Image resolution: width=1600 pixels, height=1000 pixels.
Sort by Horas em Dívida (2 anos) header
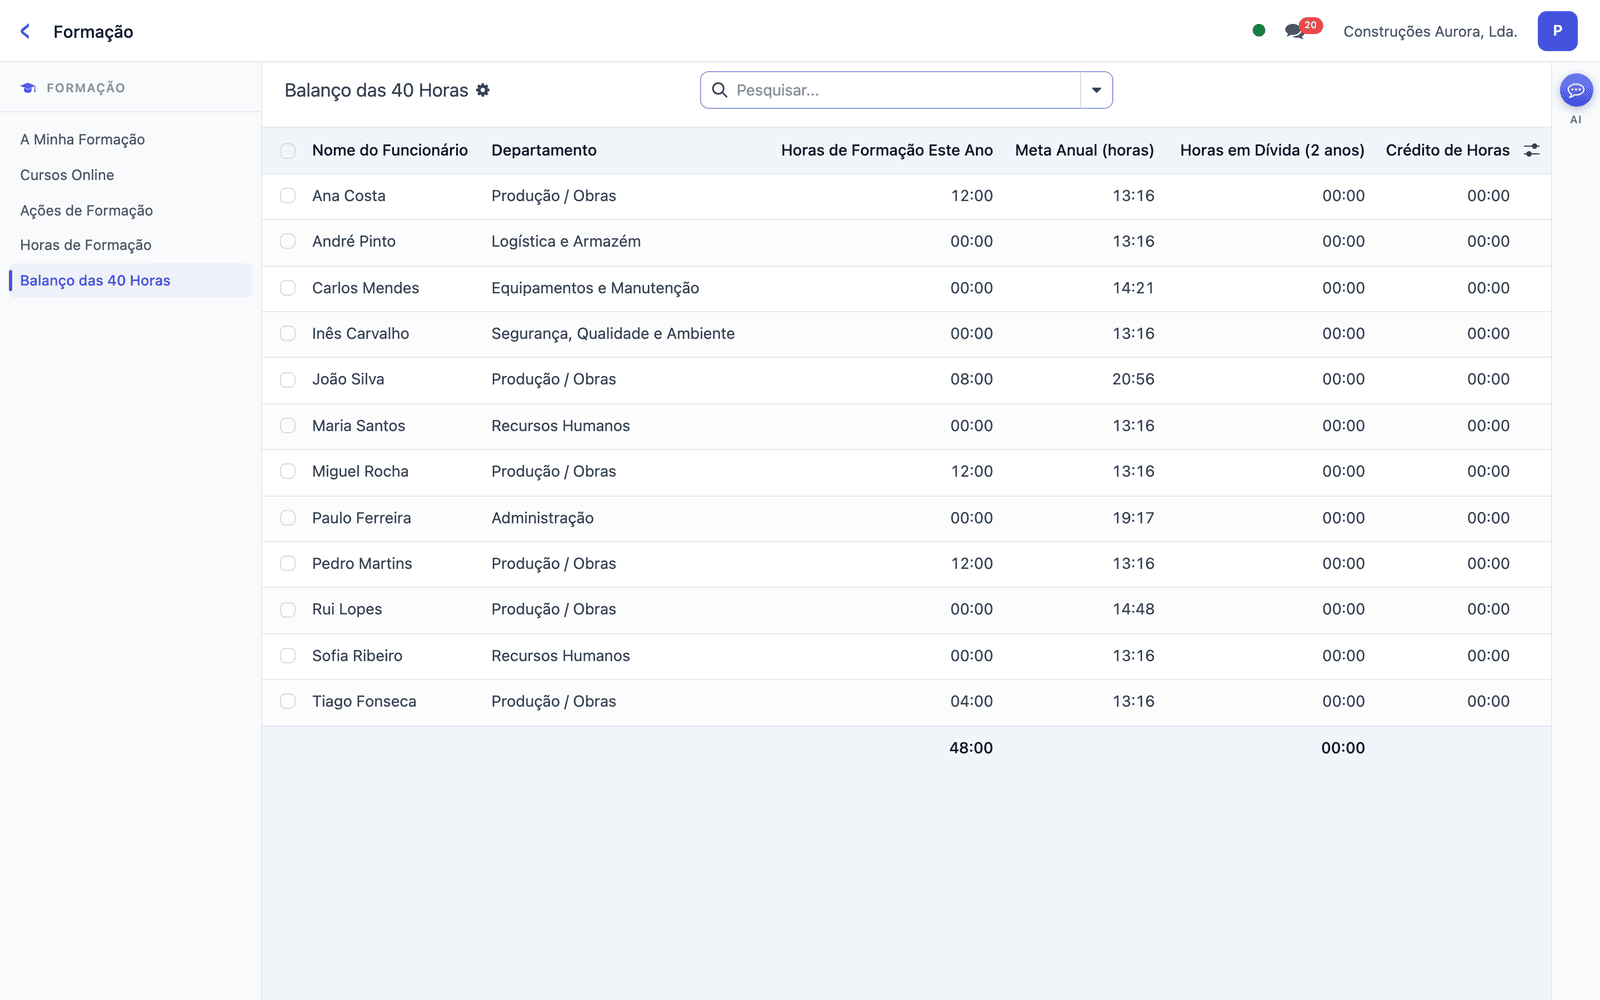pyautogui.click(x=1272, y=150)
